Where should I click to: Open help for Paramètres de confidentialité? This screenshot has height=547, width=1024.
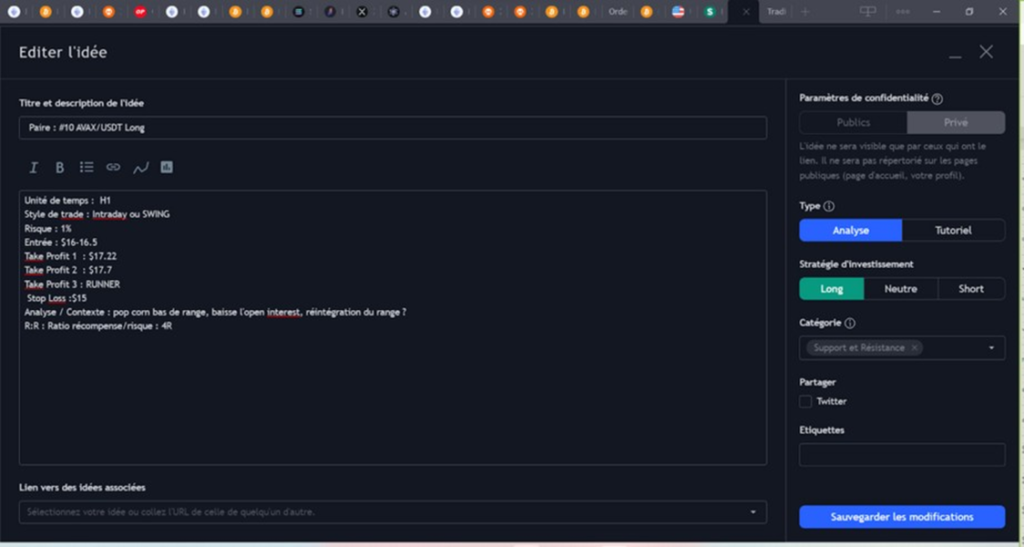(937, 99)
